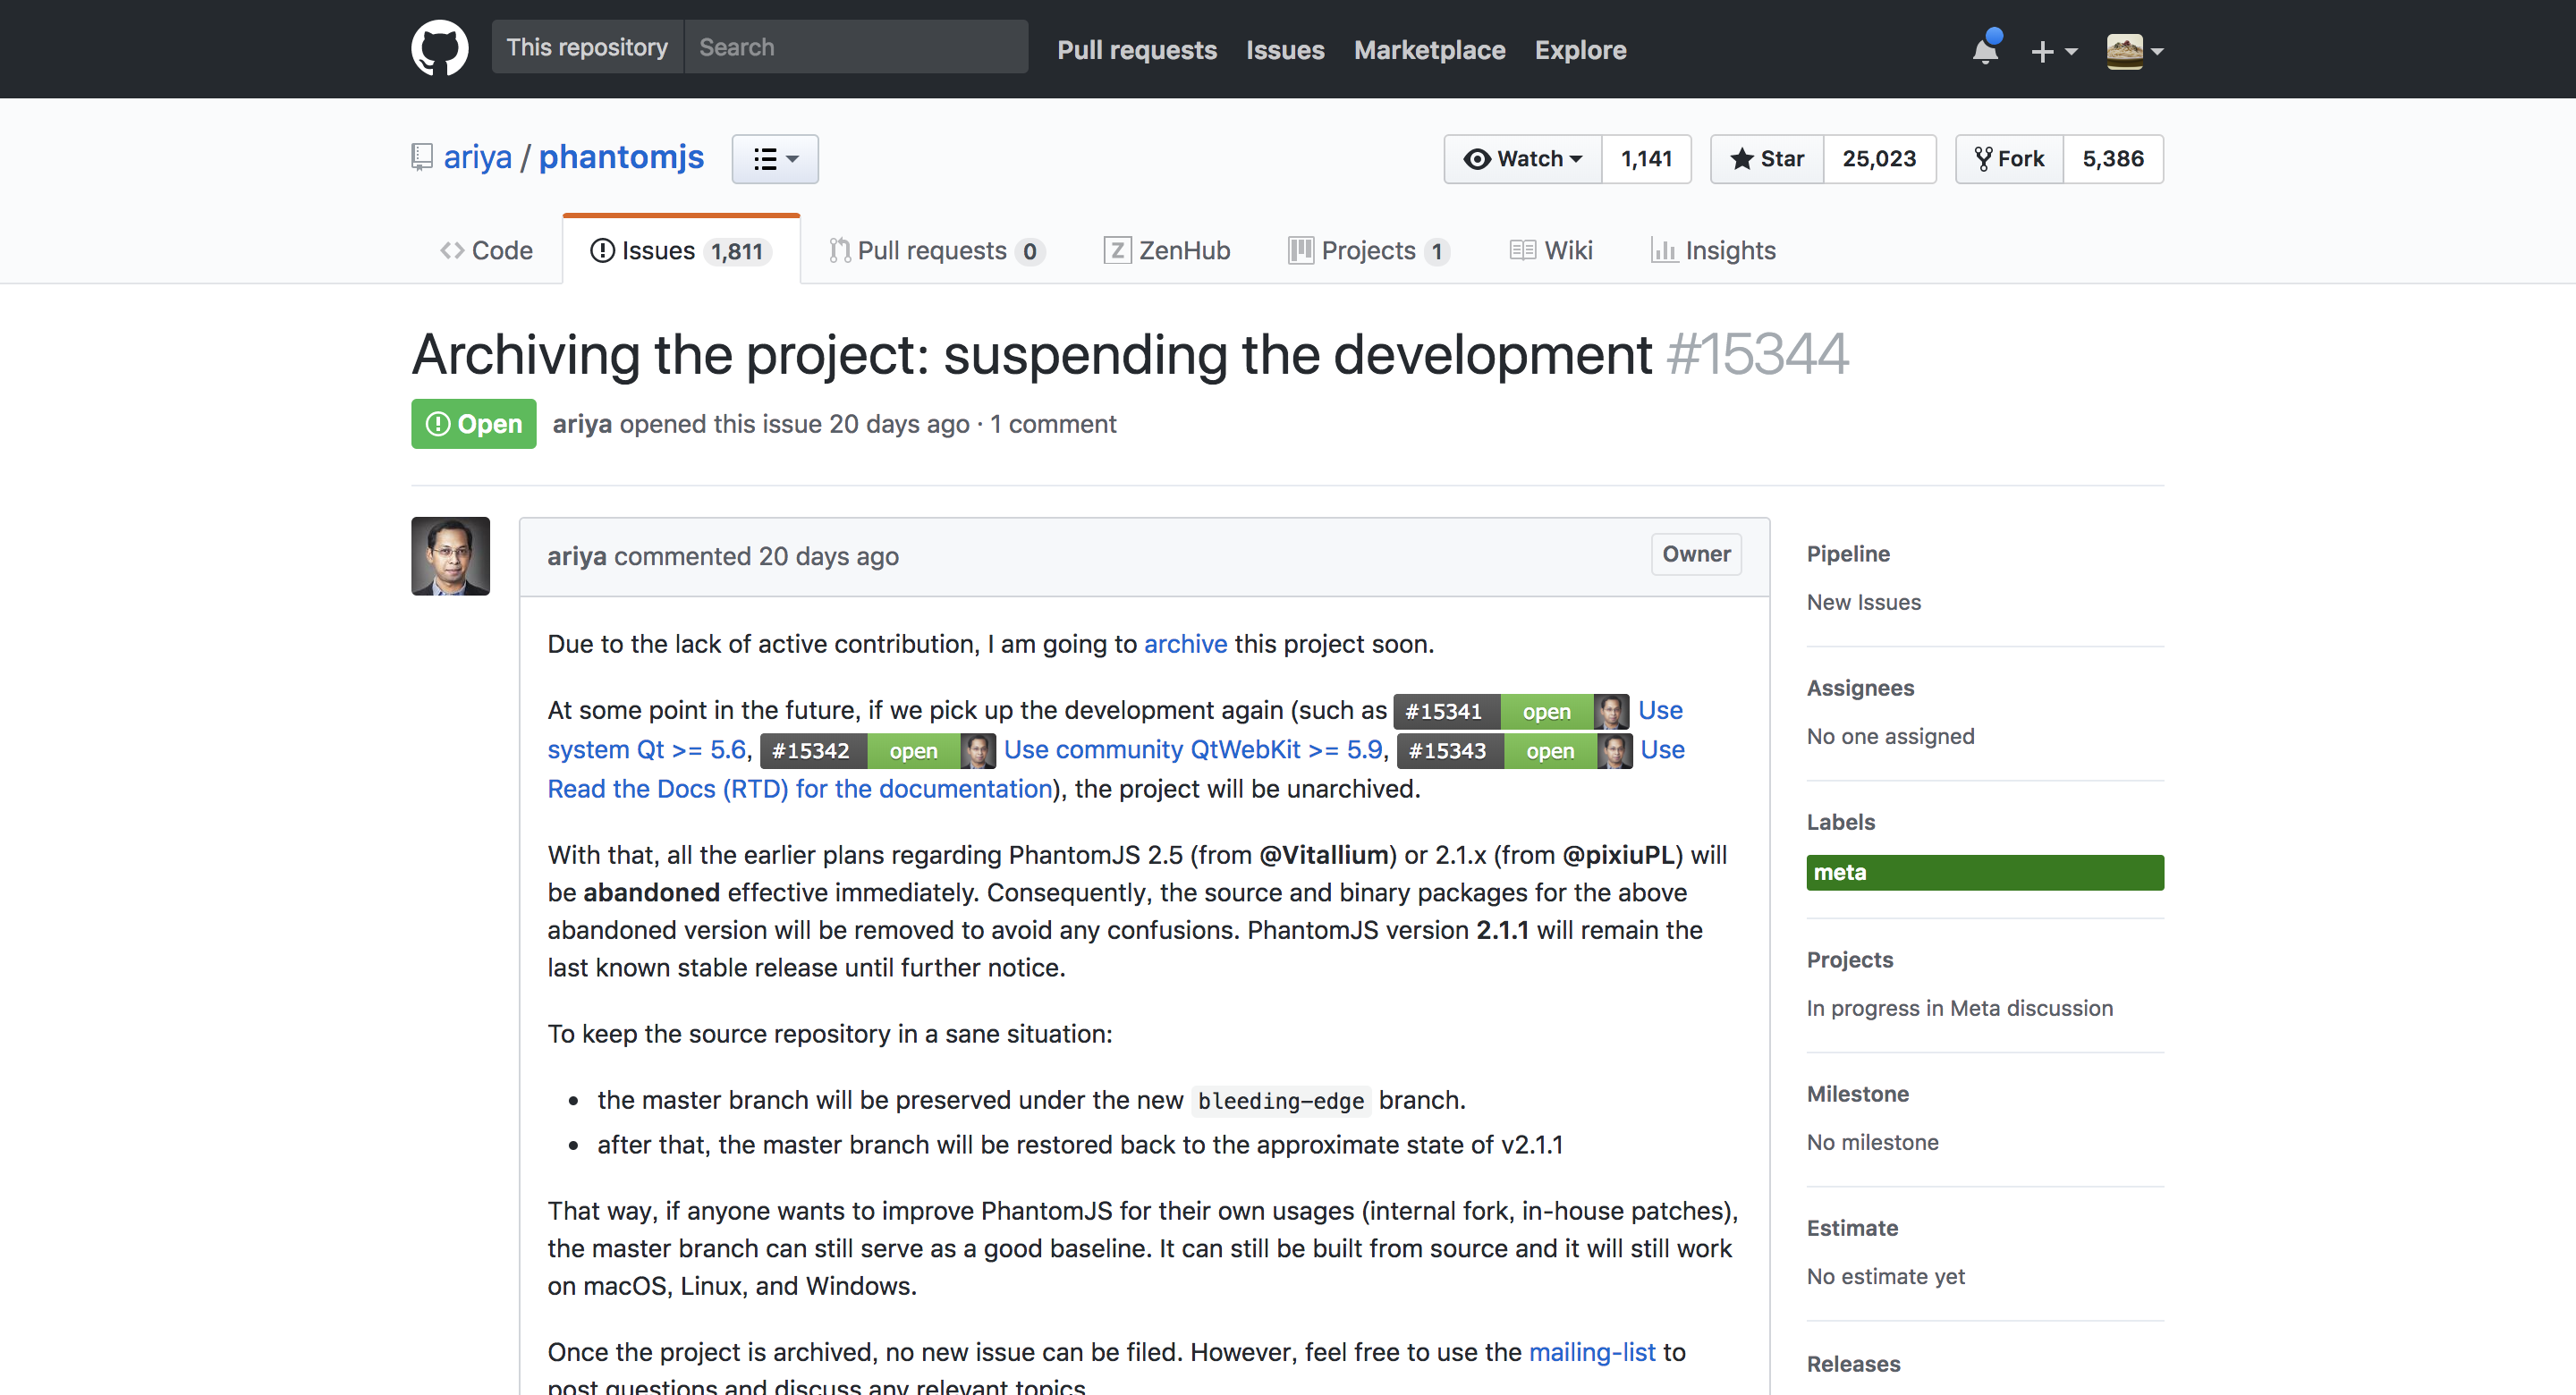Open the Wiki tab

point(1551,250)
